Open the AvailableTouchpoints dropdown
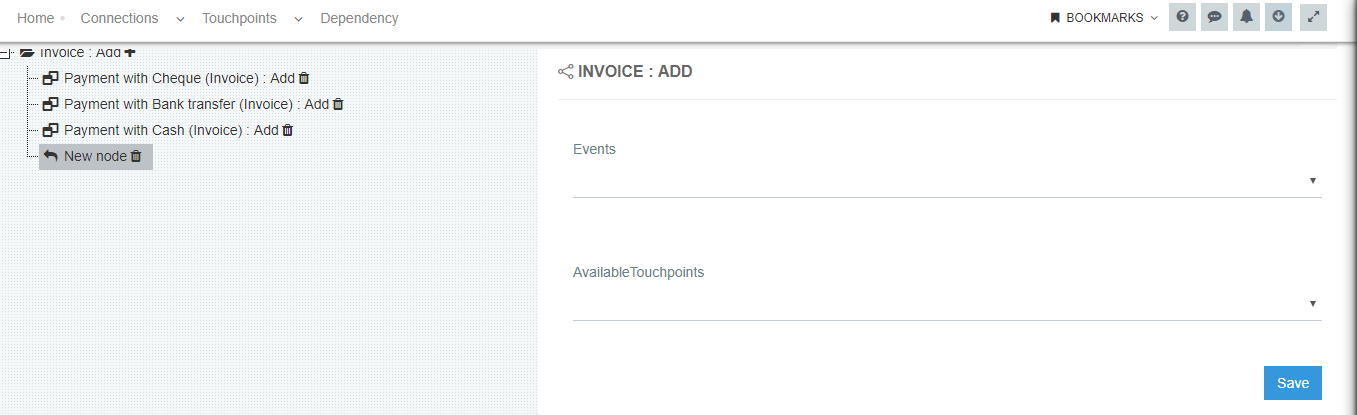The image size is (1357, 415). click(x=946, y=304)
